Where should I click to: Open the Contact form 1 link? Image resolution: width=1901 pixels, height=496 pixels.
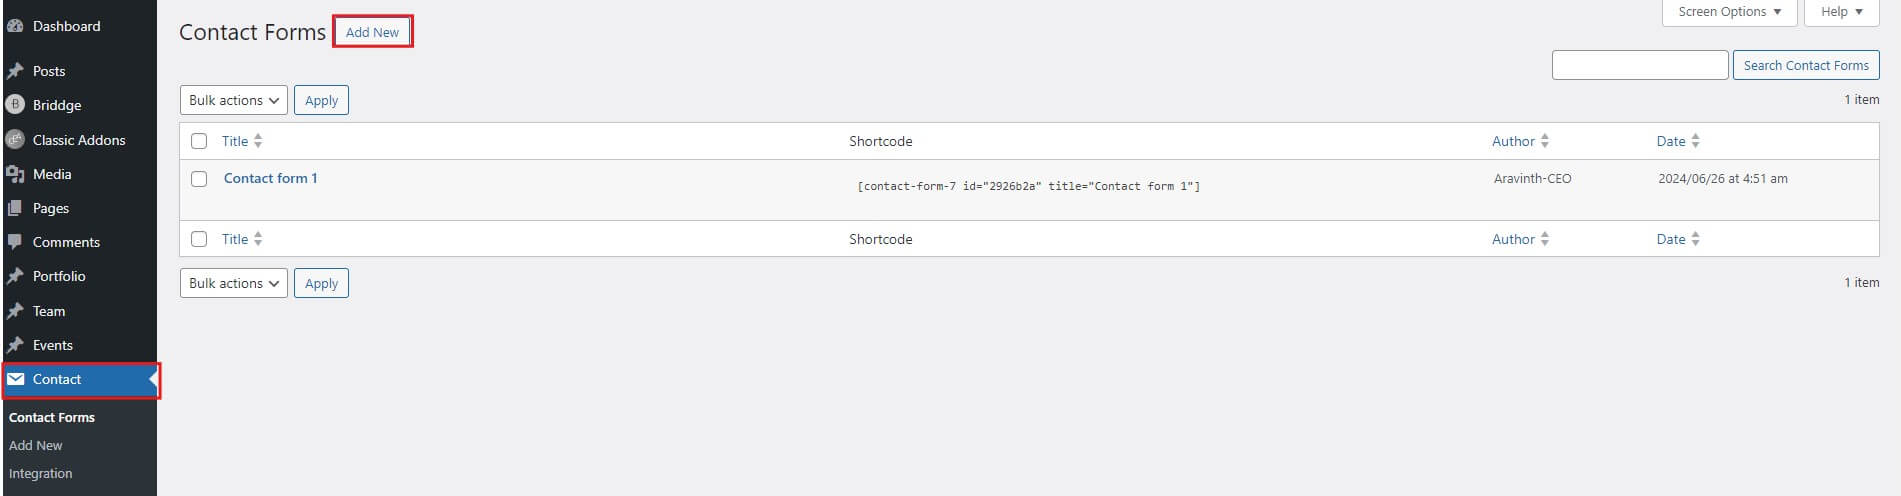coord(270,178)
